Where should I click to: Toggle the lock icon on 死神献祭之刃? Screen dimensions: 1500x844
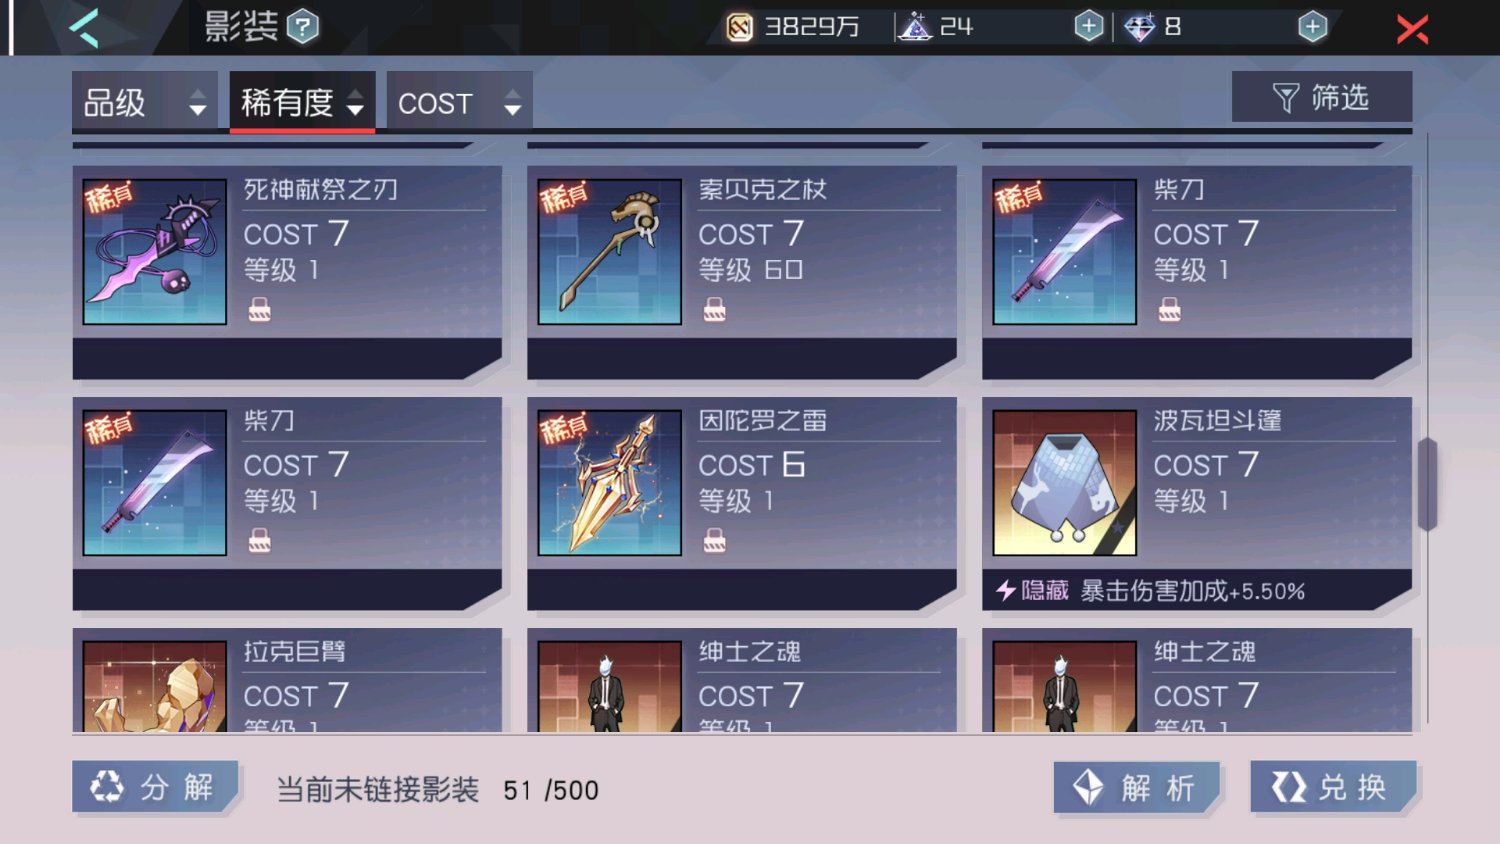coord(259,310)
